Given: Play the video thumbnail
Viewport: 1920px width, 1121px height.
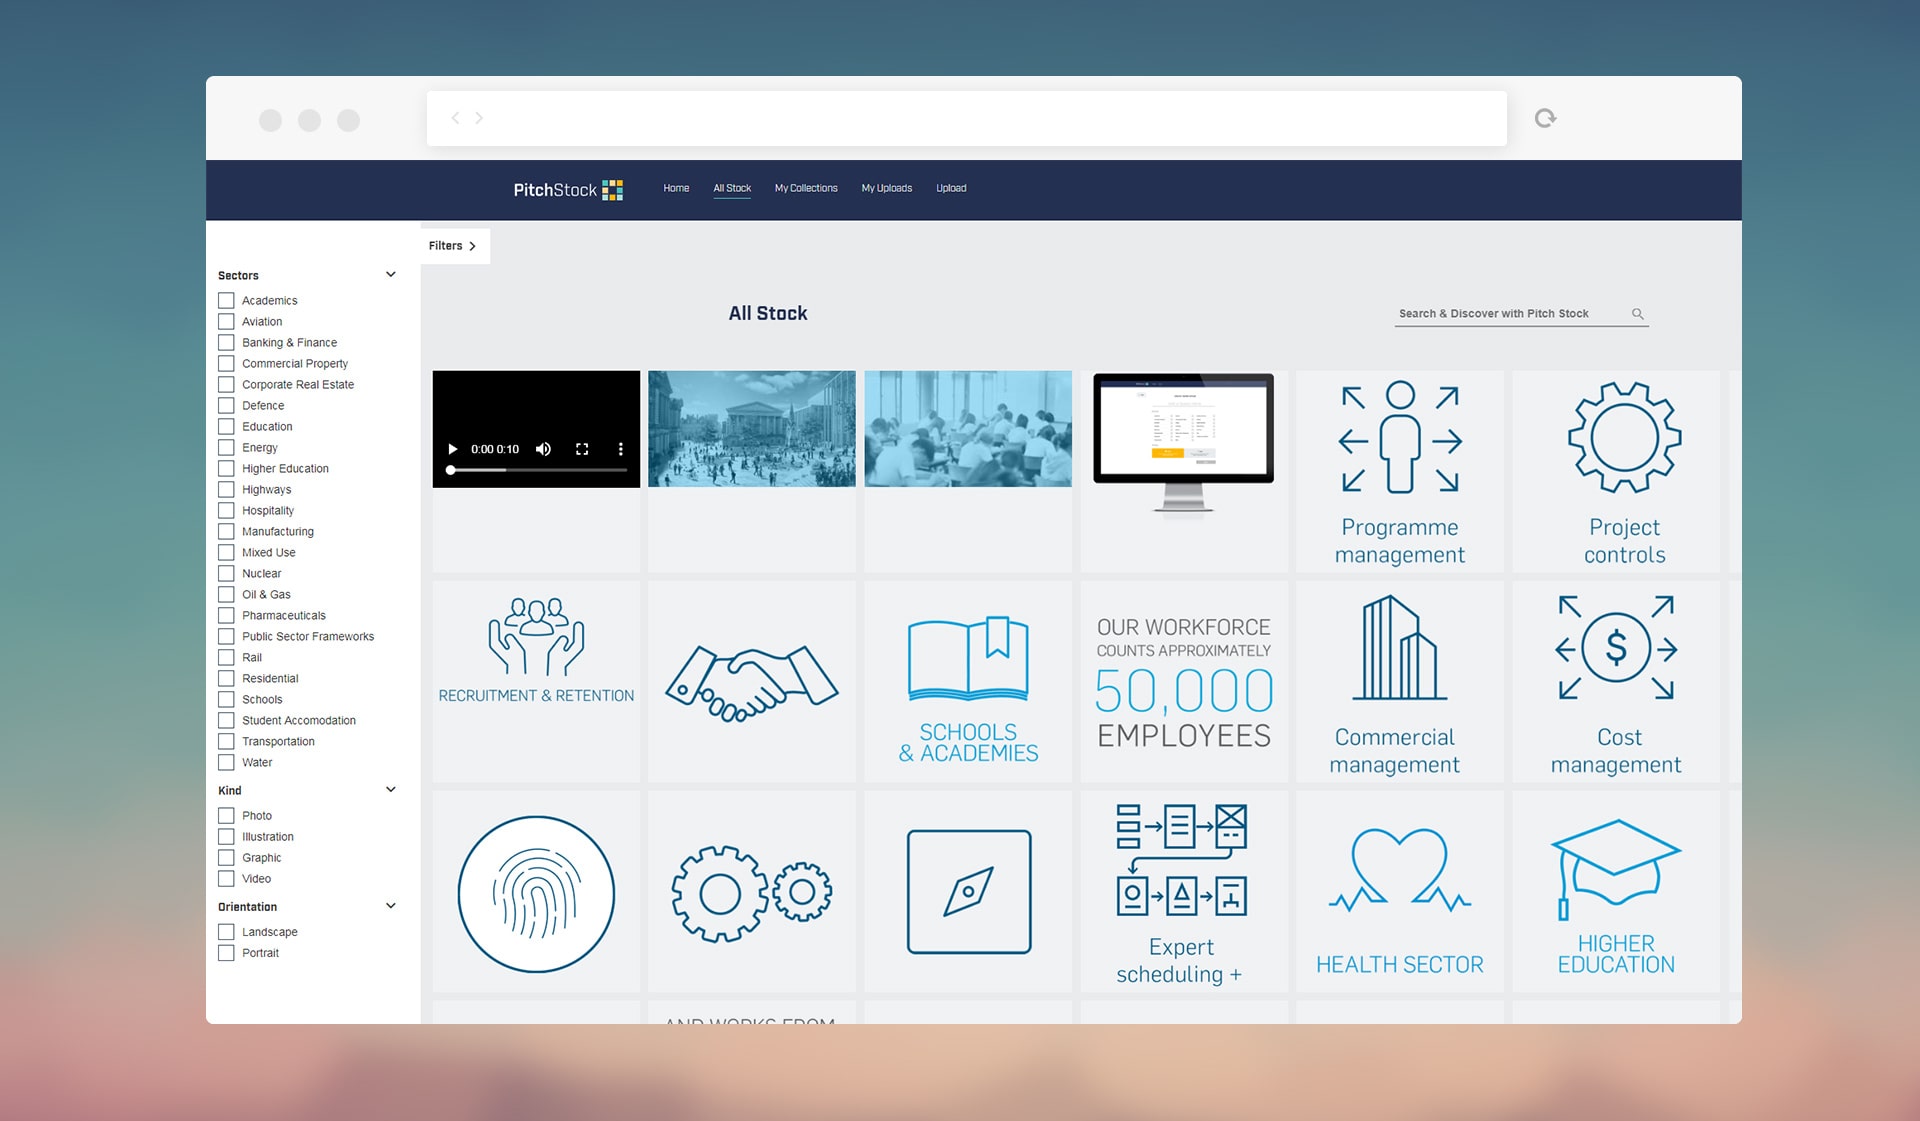Looking at the screenshot, I should (x=453, y=449).
